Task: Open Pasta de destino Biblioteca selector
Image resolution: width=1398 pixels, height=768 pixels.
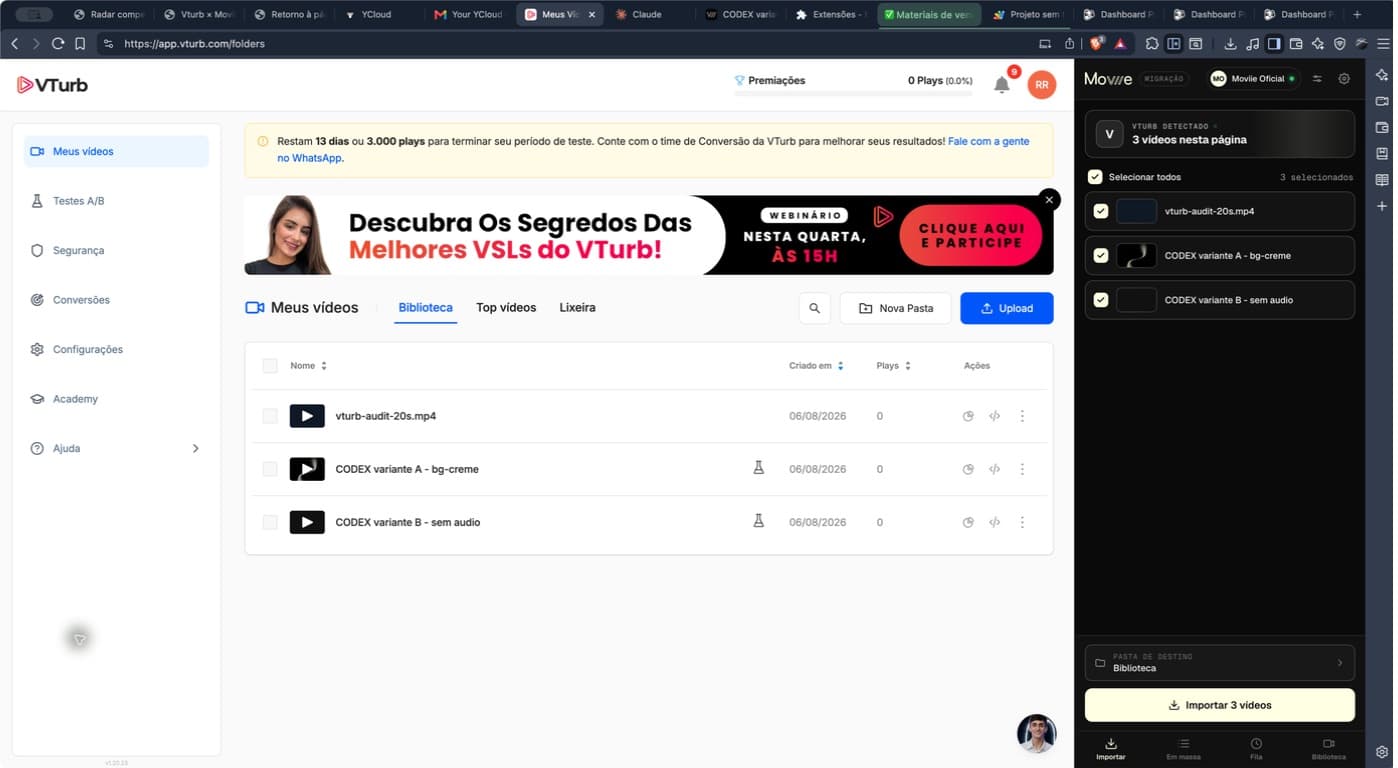Action: tap(1219, 662)
